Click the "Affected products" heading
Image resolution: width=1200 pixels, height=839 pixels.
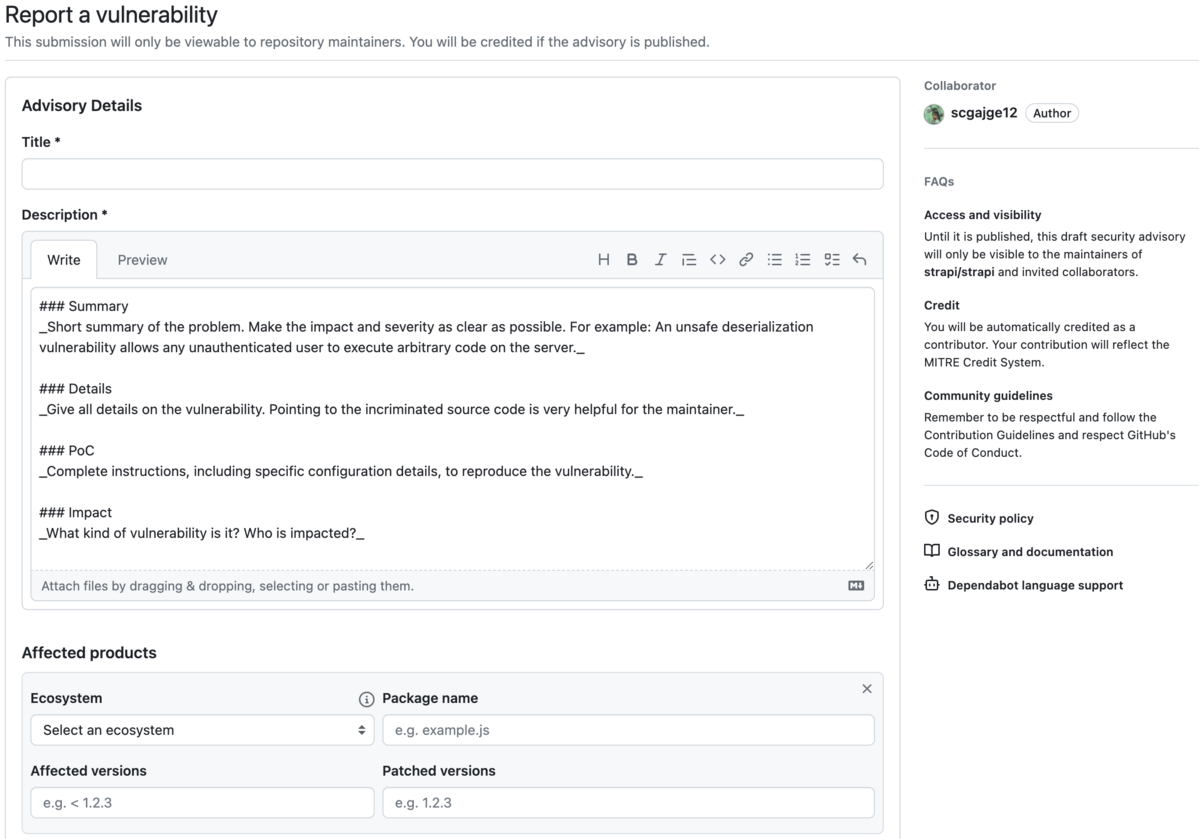pos(89,653)
